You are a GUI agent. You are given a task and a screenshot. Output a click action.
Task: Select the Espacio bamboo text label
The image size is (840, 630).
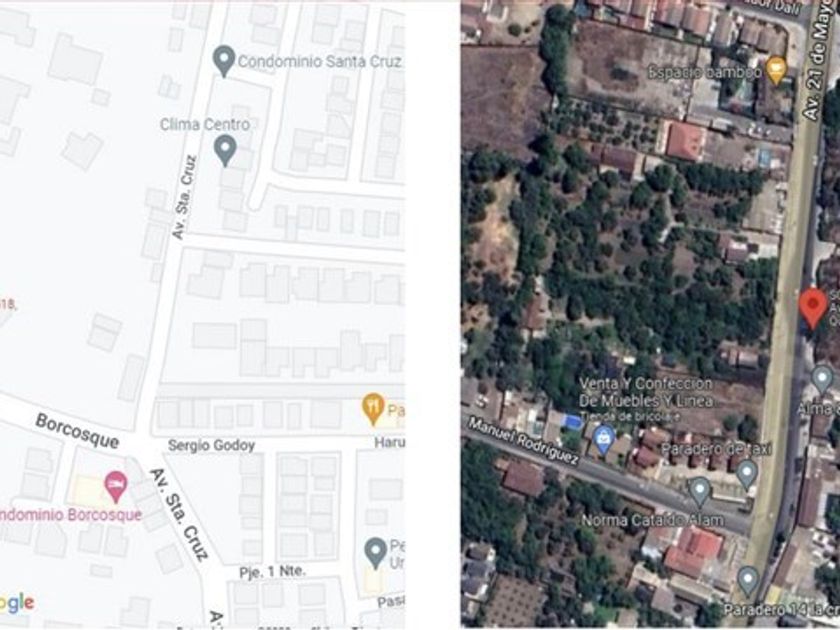(x=704, y=72)
